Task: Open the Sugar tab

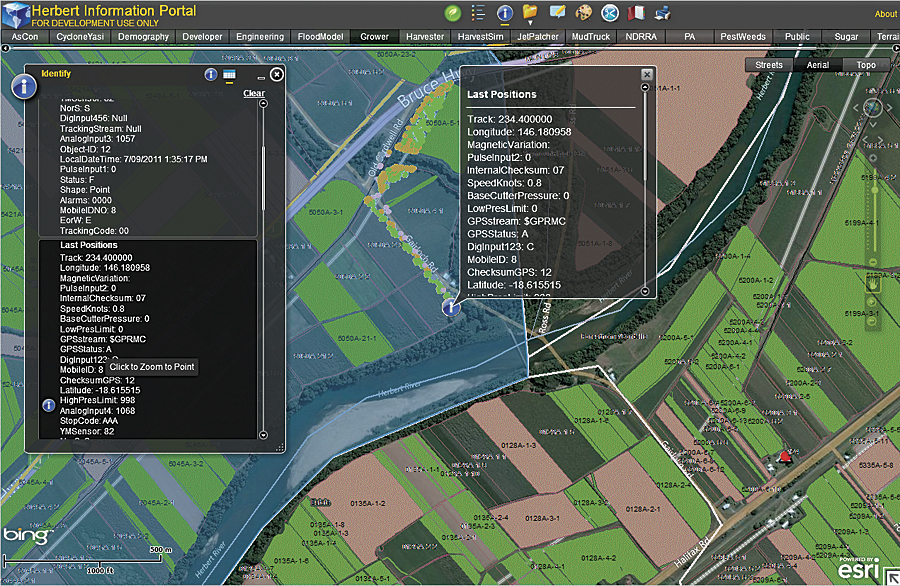Action: coord(846,37)
